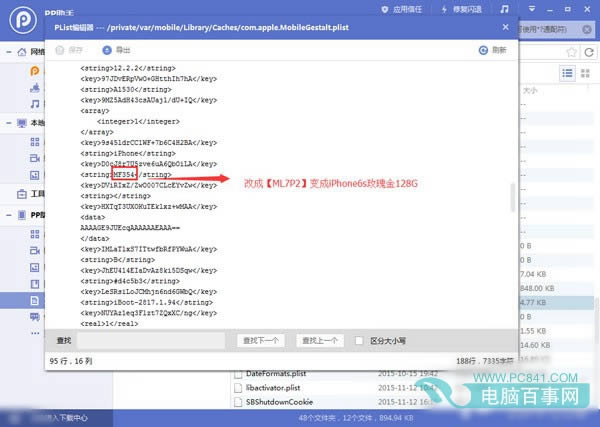Image resolution: width=600 pixels, height=427 pixels.
Task: Click the book icon under device section
Action: 35,284
